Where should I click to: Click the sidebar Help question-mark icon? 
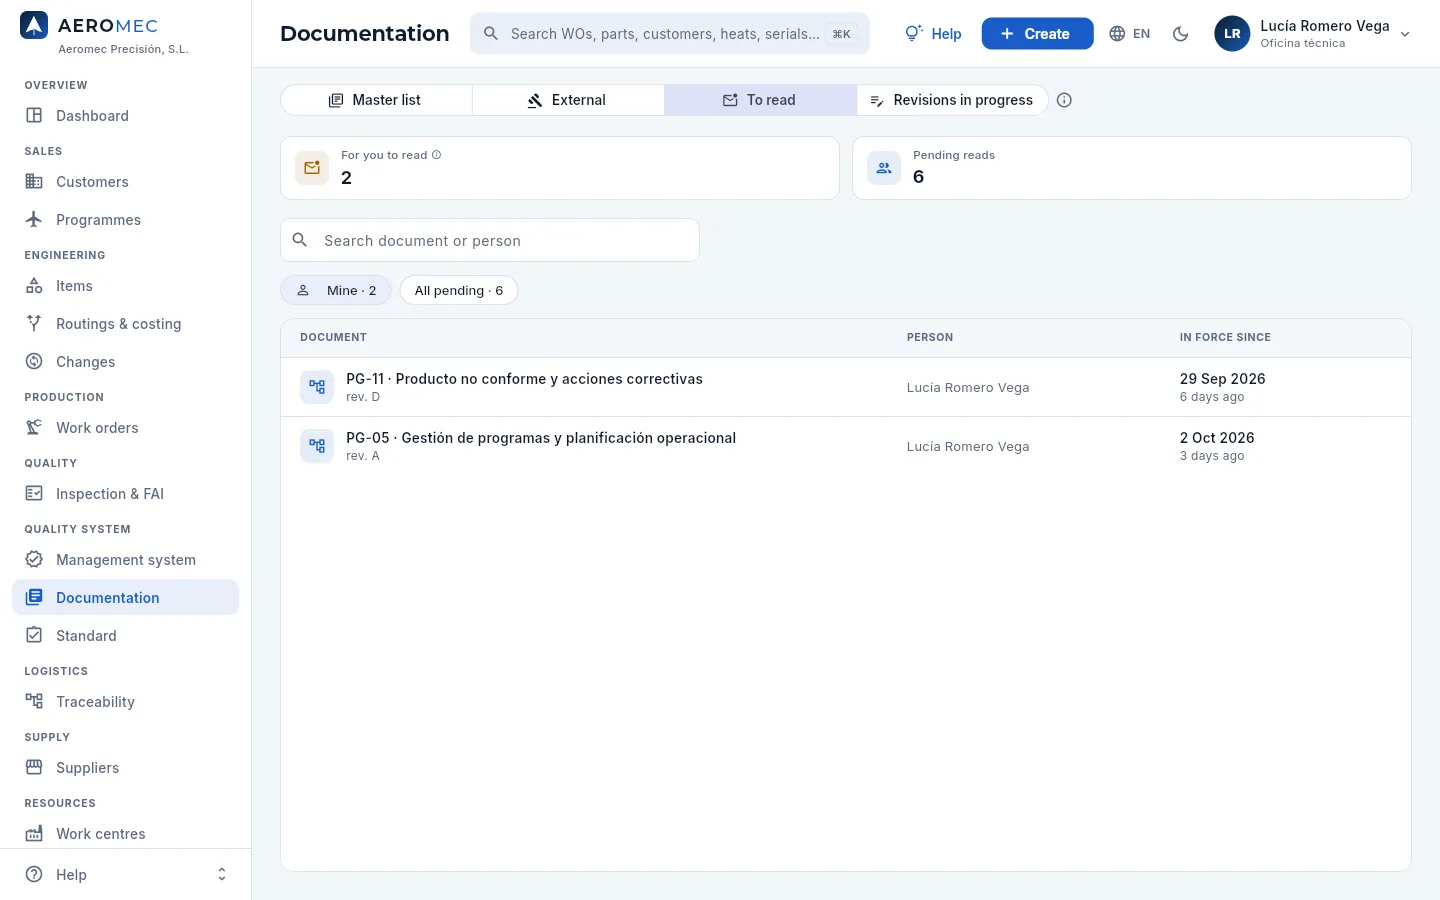[x=34, y=874]
